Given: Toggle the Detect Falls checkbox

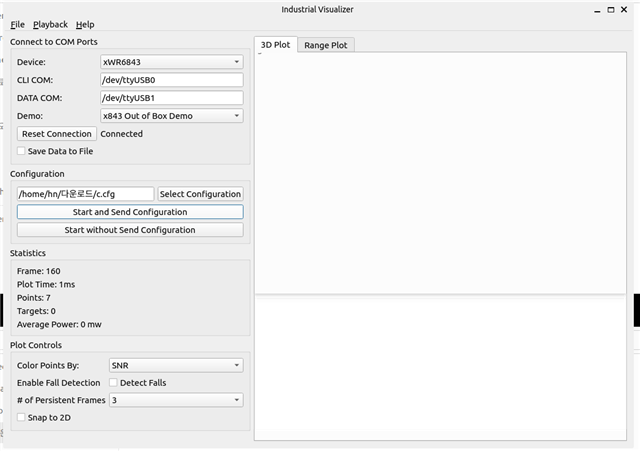Looking at the screenshot, I should pyautogui.click(x=113, y=383).
